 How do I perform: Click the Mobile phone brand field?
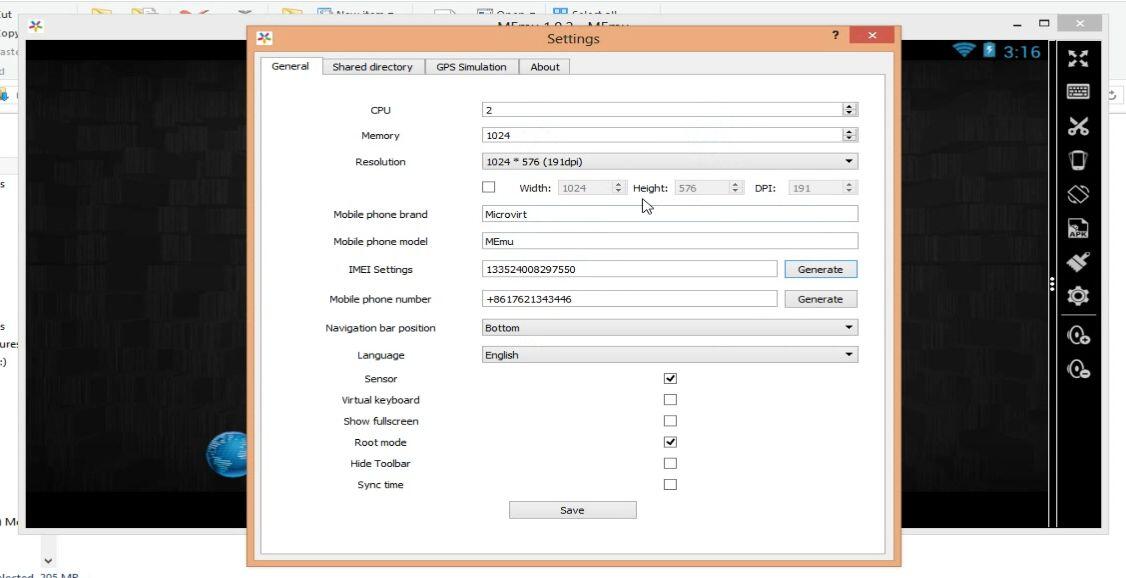pyautogui.click(x=670, y=214)
